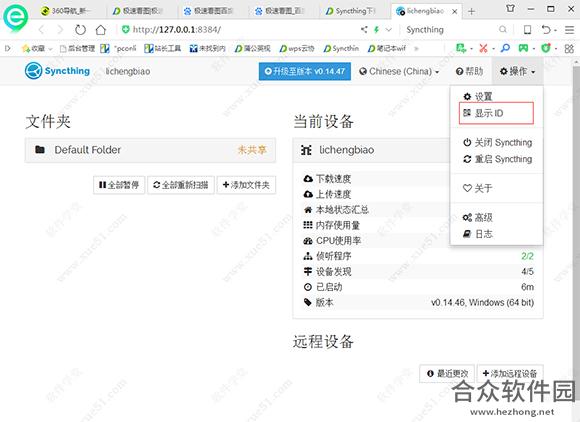Screen dimensions: 580x422
Task: Click the browser forward arrow
Action: [x=60, y=30]
